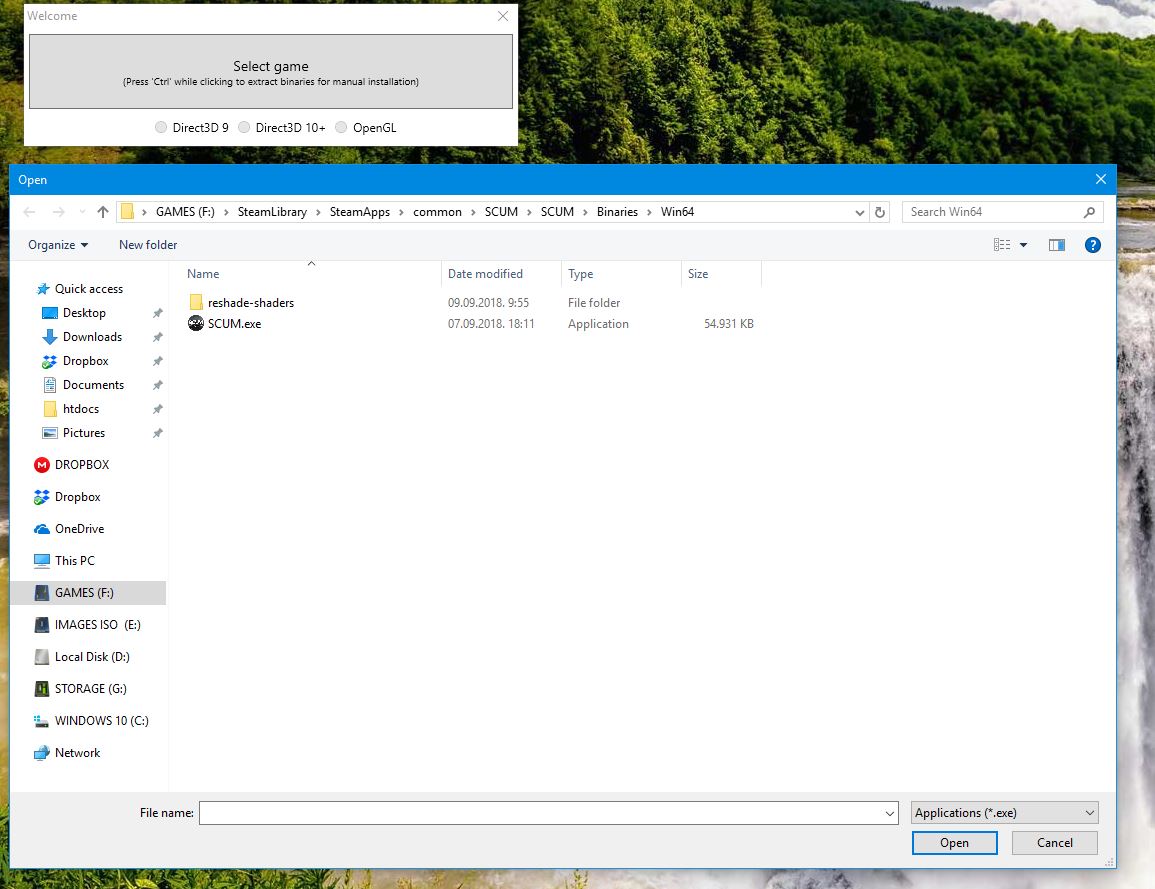1155x889 pixels.
Task: Sort by Type column header
Action: point(621,274)
